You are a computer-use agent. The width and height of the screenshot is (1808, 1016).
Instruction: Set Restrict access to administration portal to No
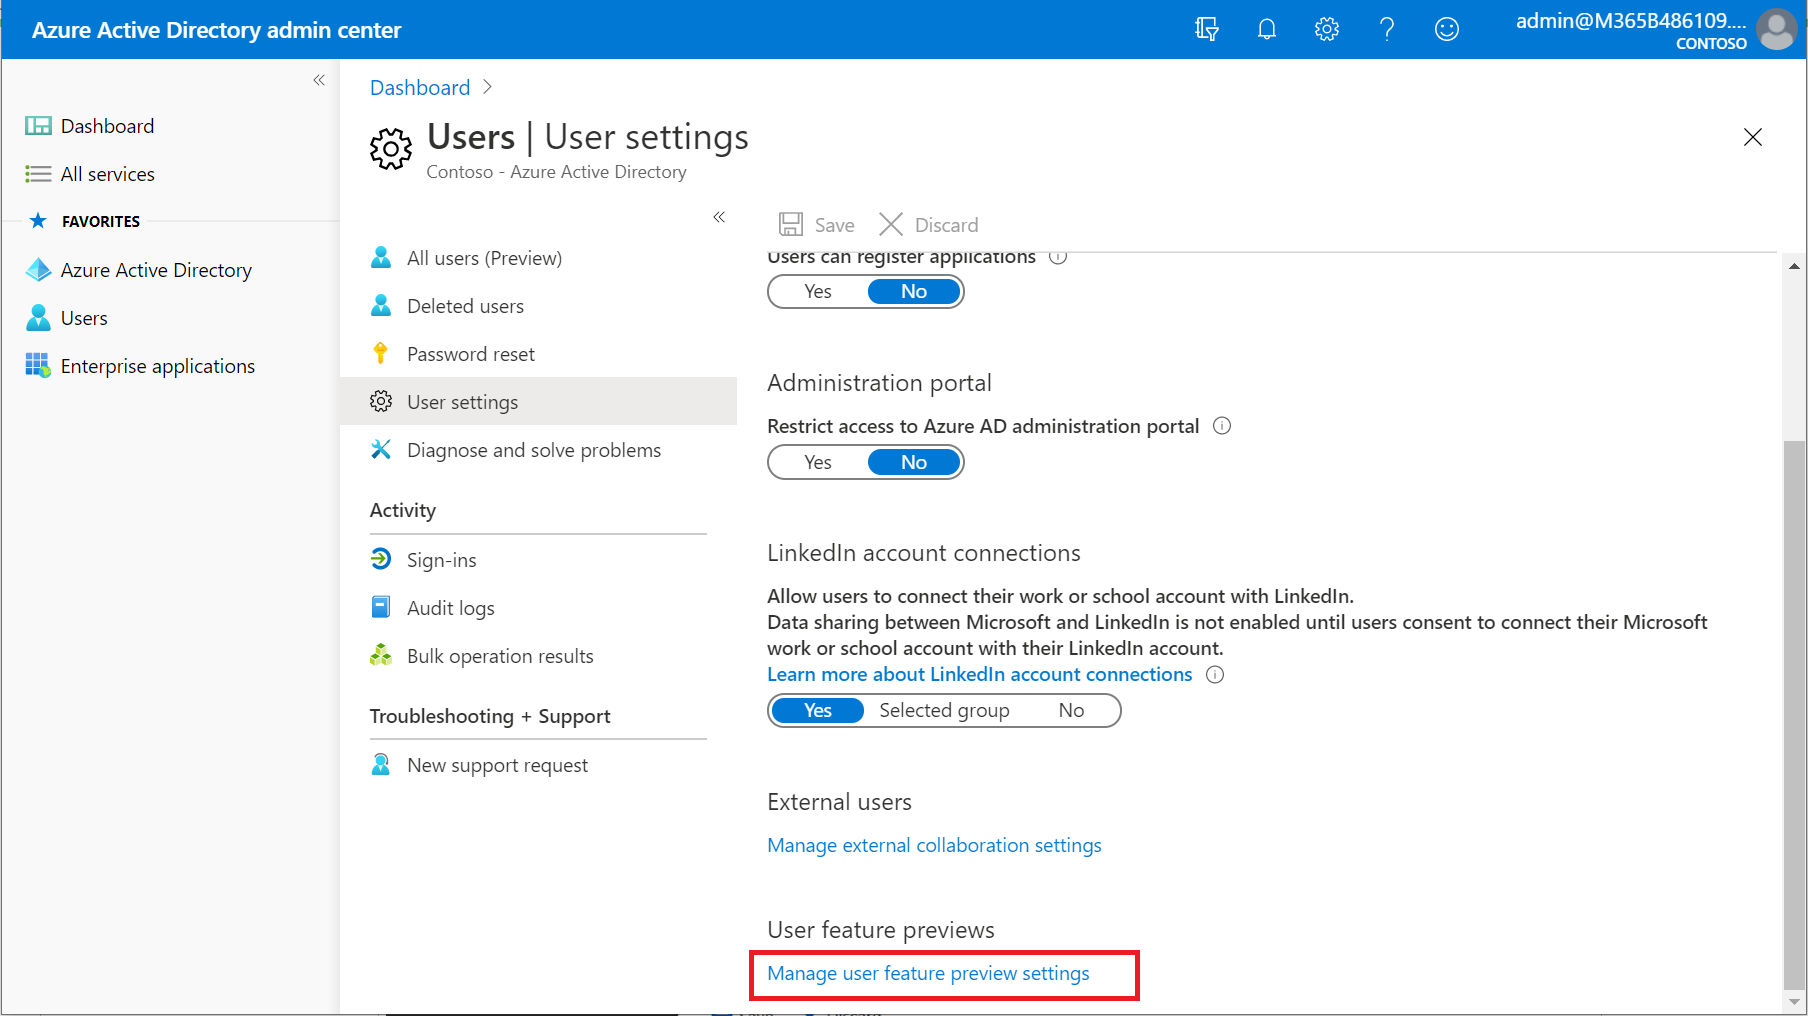tap(914, 462)
